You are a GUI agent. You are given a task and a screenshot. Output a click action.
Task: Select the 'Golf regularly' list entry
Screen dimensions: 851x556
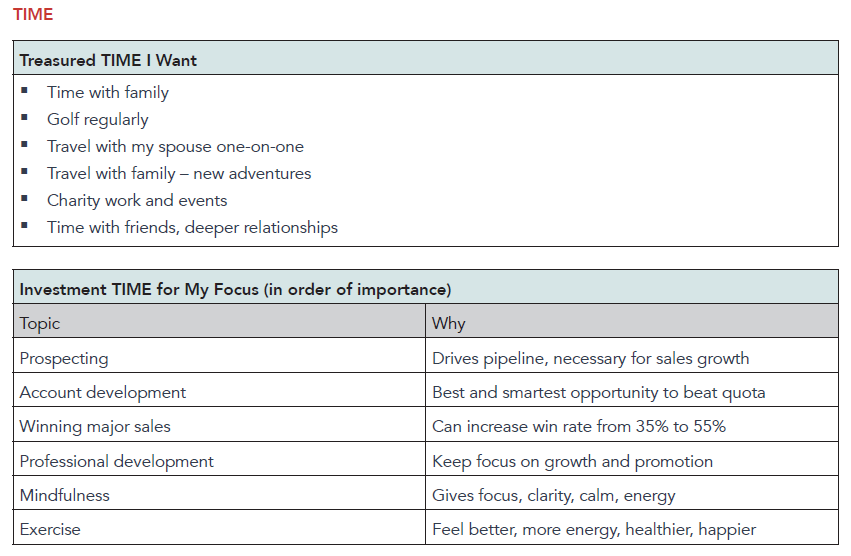[x=97, y=119]
